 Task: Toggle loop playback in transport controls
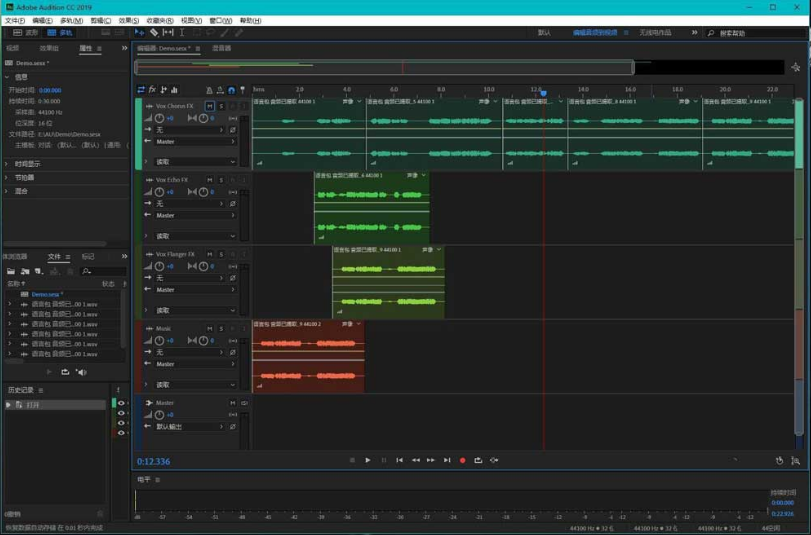point(478,460)
